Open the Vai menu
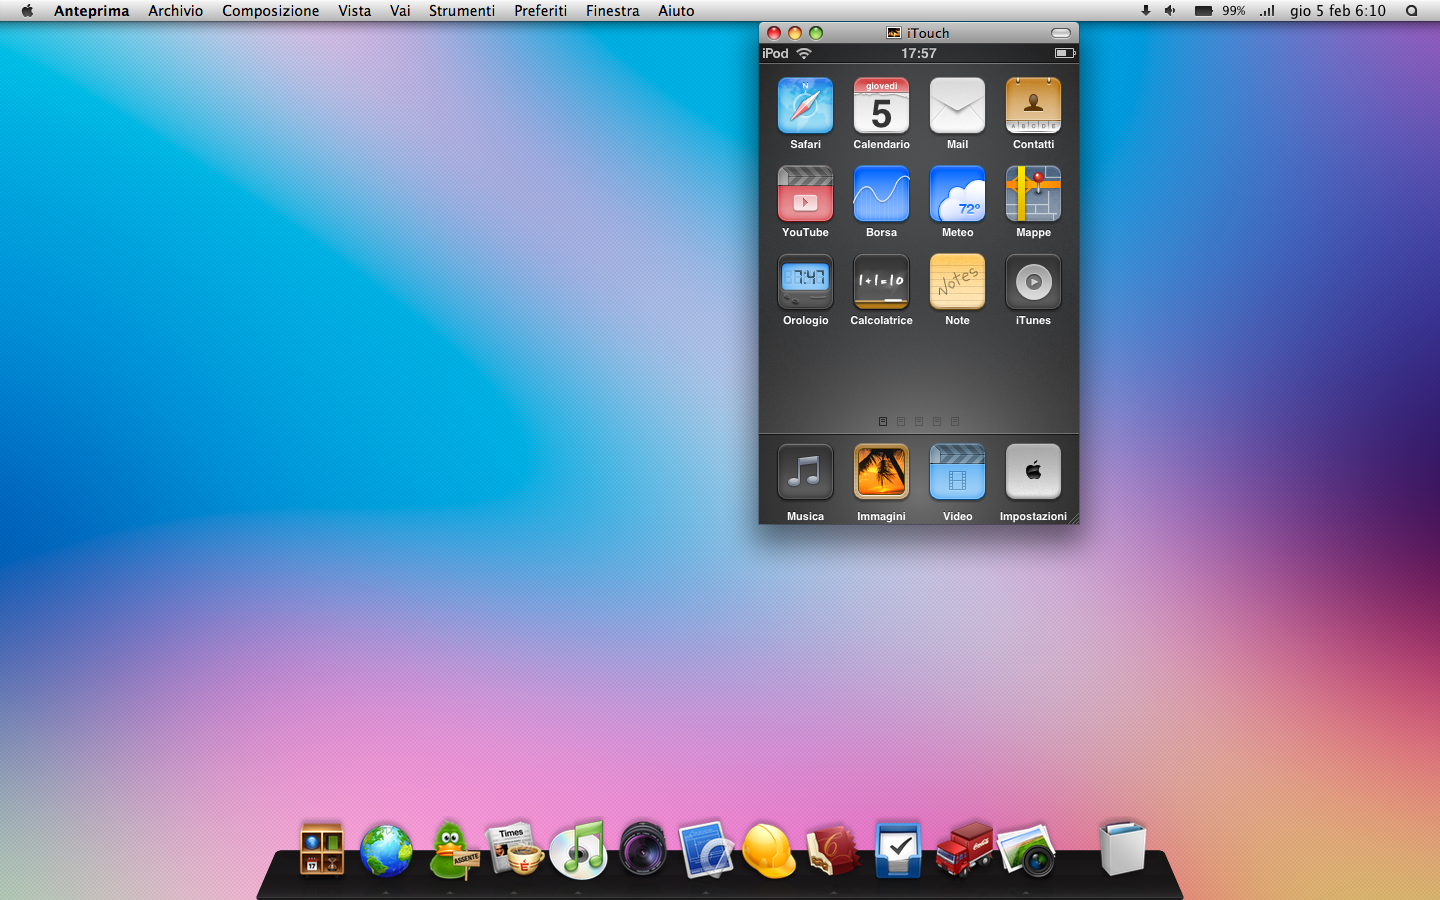 coord(400,11)
